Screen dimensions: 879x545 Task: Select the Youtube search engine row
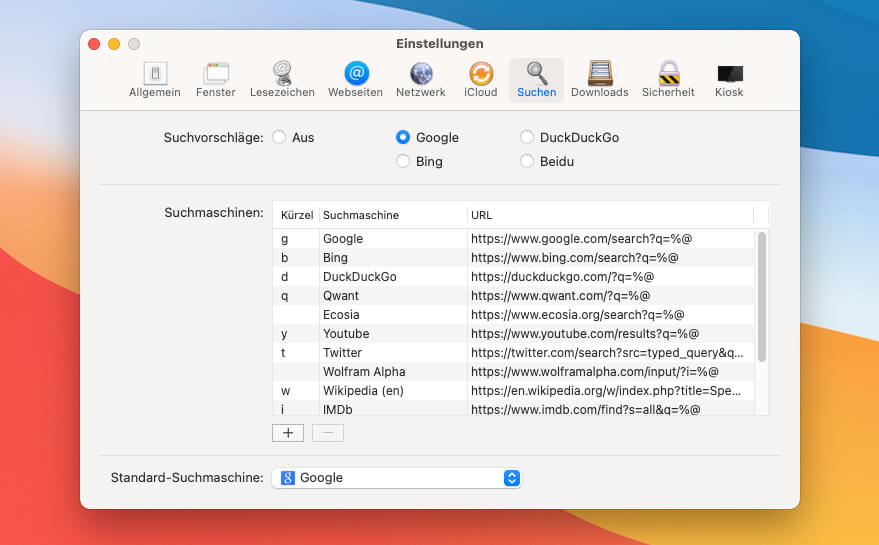[513, 334]
